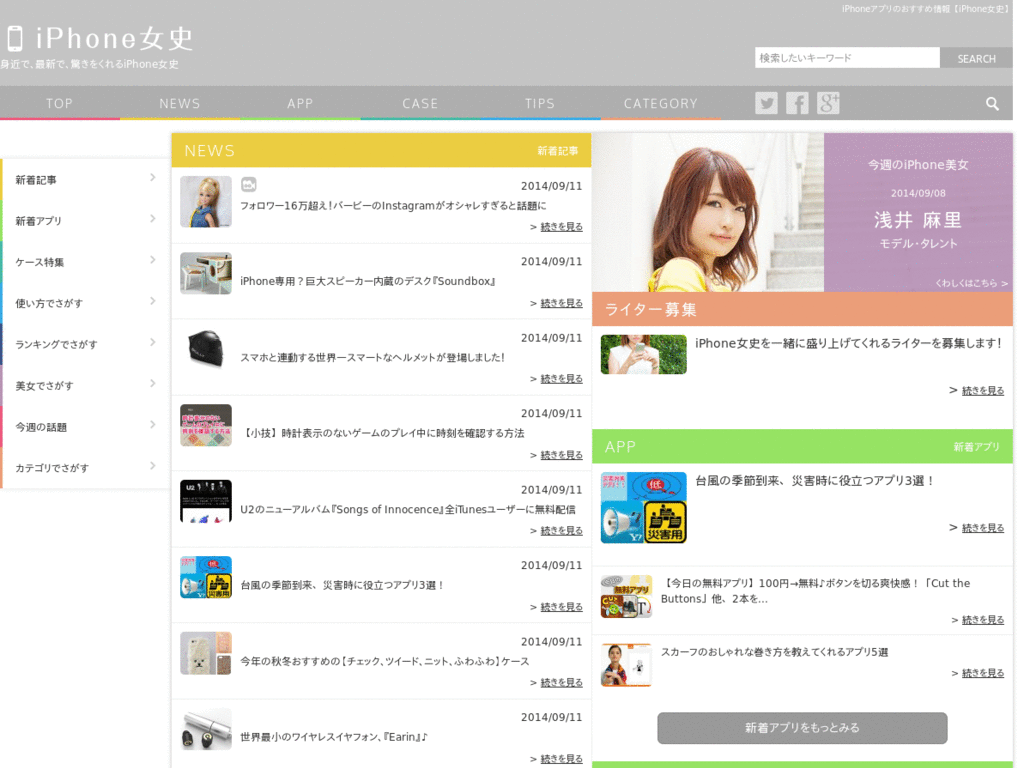Expand 今週の話題 sidebar chevron
This screenshot has height=768, width=1024.
pyautogui.click(x=152, y=424)
